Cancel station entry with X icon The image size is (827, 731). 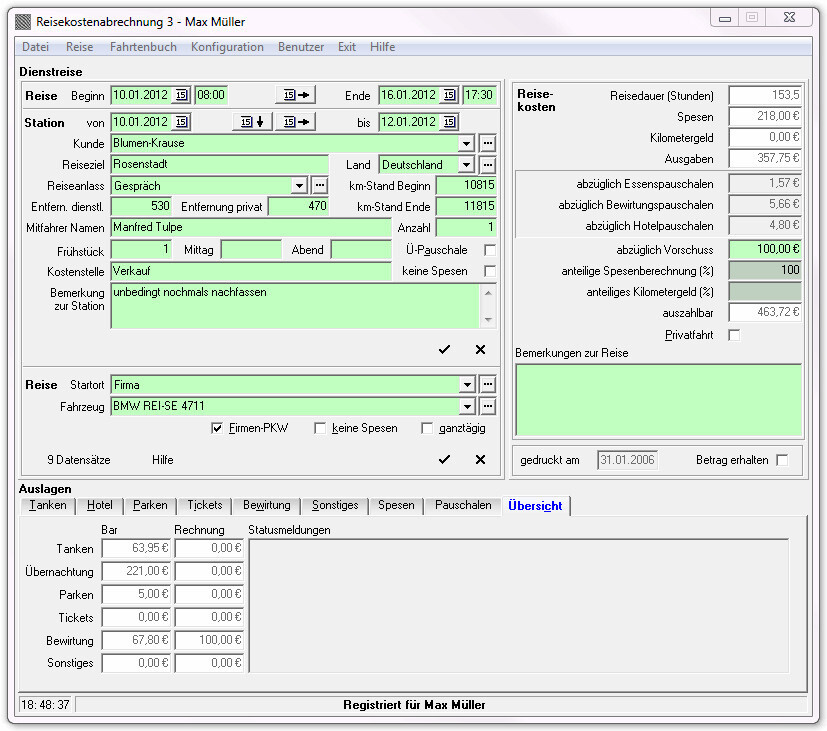[x=480, y=349]
